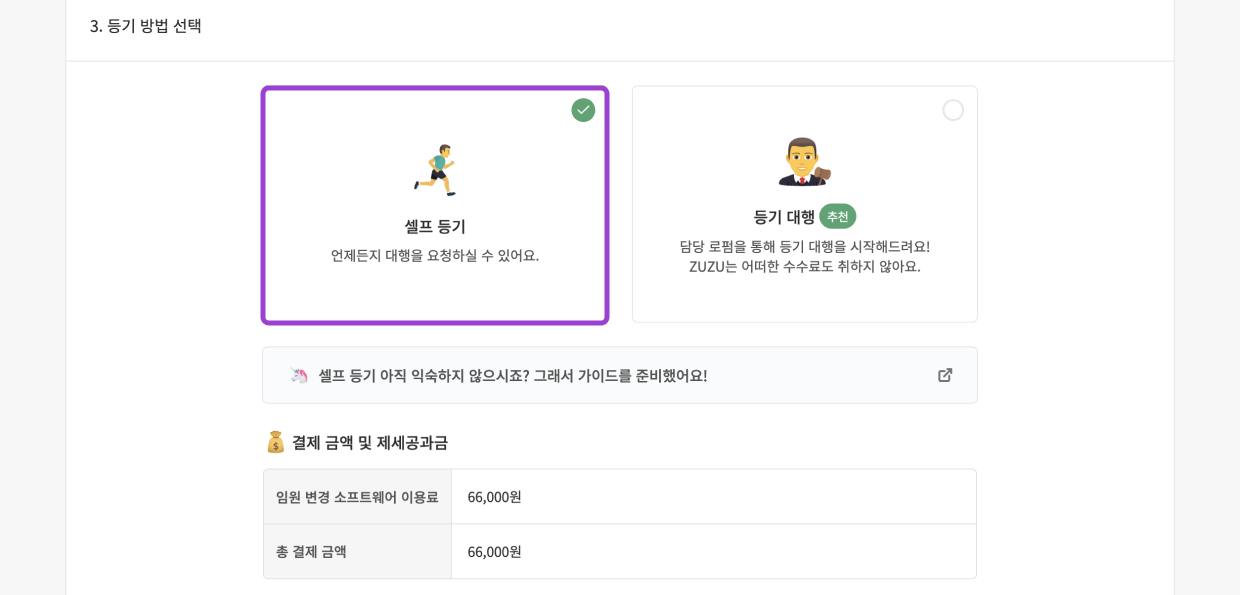Image resolution: width=1240 pixels, height=595 pixels.
Task: Open the guide via external link icon
Action: [945, 374]
